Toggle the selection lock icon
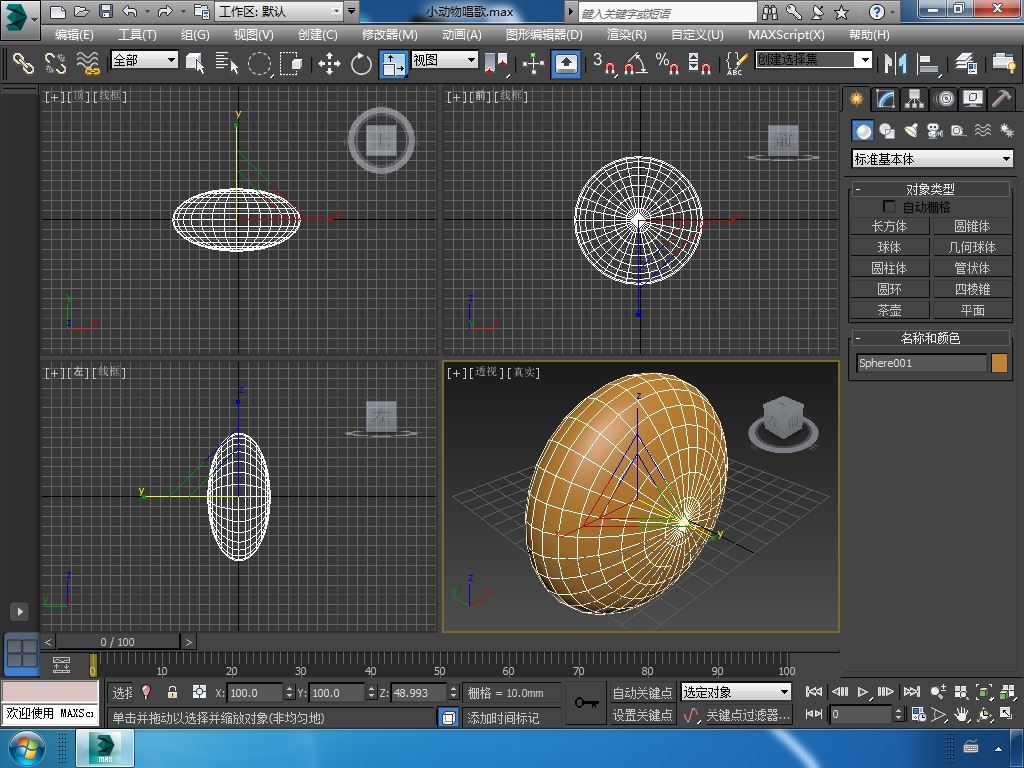The height and width of the screenshot is (768, 1024). tap(172, 692)
